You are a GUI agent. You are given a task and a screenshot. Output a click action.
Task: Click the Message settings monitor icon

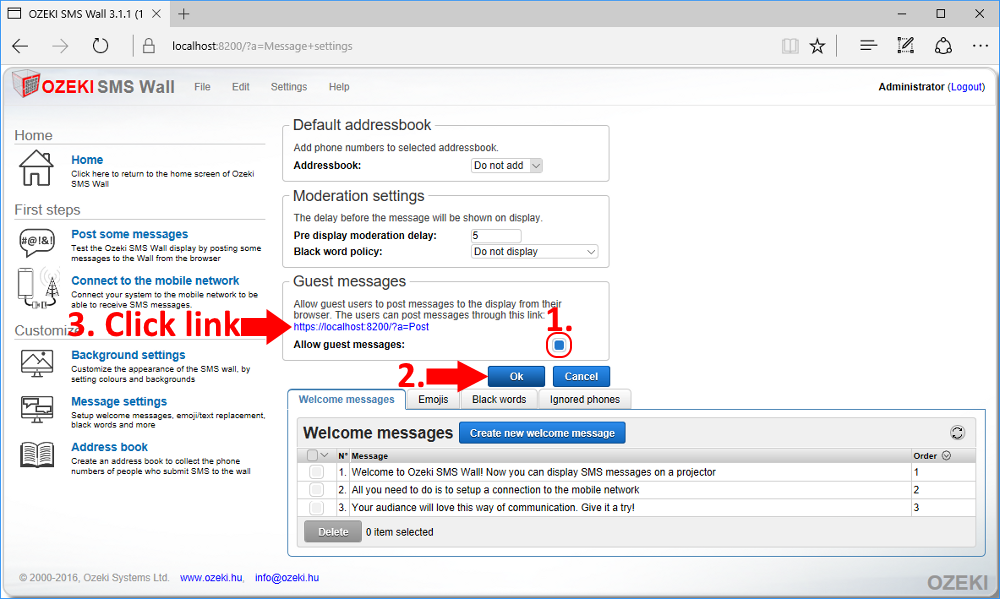point(37,410)
